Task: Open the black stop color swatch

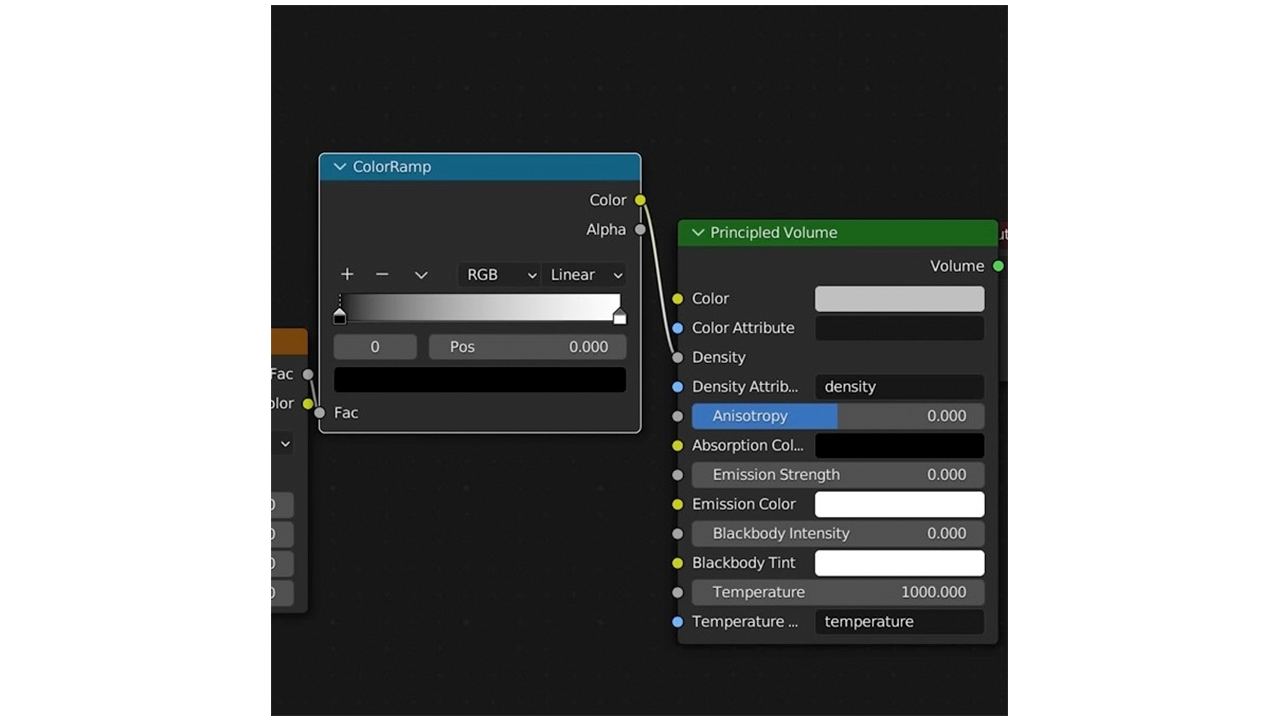Action: coord(480,380)
